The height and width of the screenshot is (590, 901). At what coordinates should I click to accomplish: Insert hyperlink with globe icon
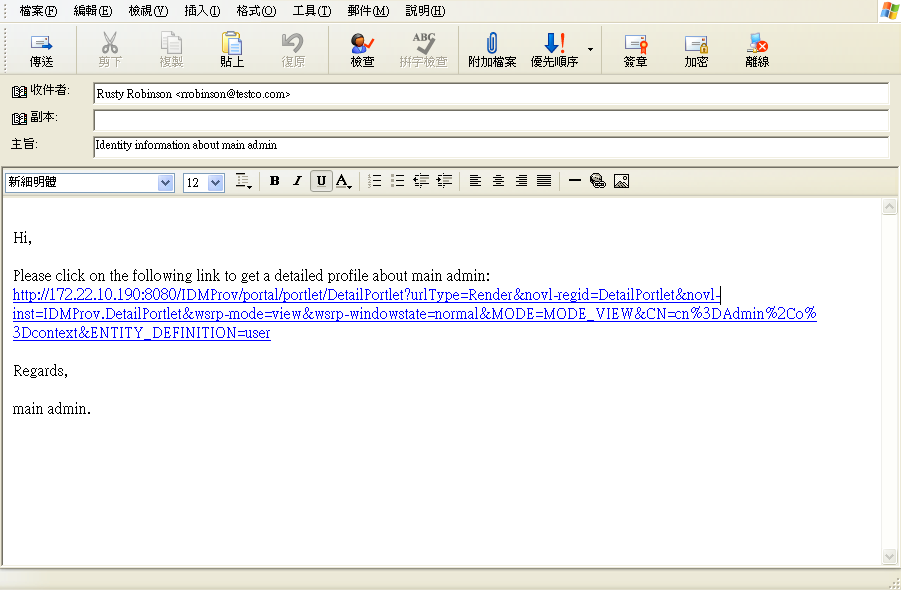pos(598,181)
